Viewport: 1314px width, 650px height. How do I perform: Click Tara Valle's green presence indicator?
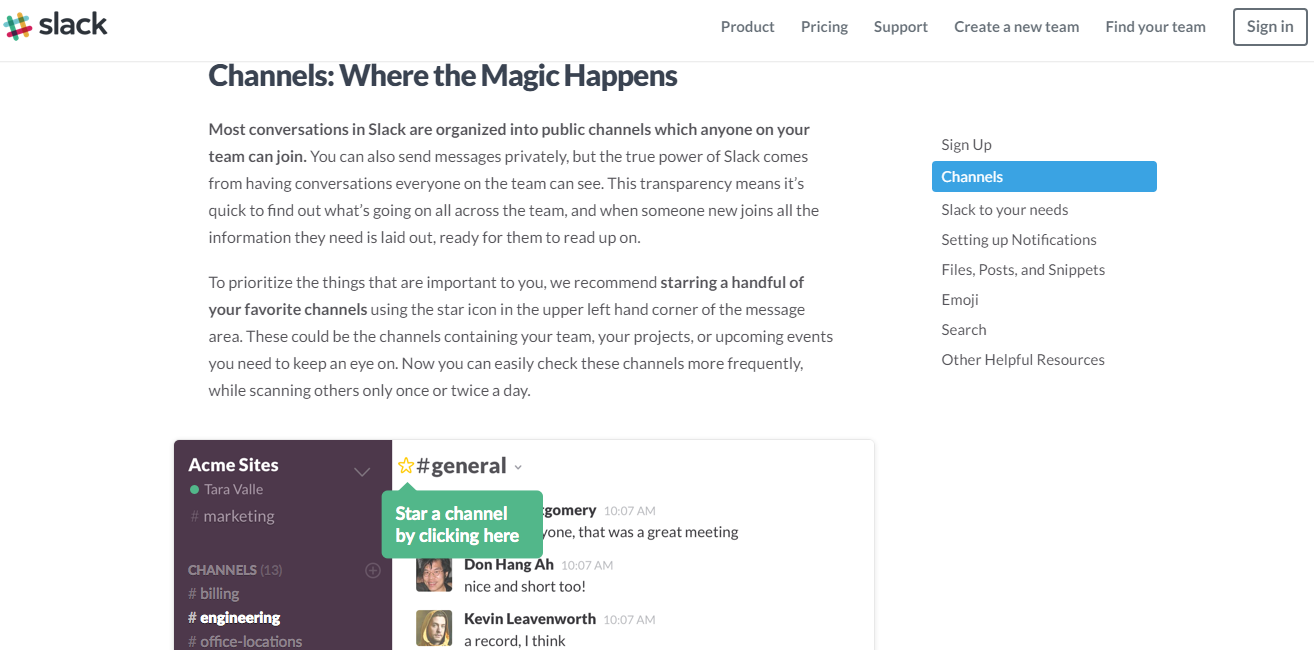coord(196,489)
